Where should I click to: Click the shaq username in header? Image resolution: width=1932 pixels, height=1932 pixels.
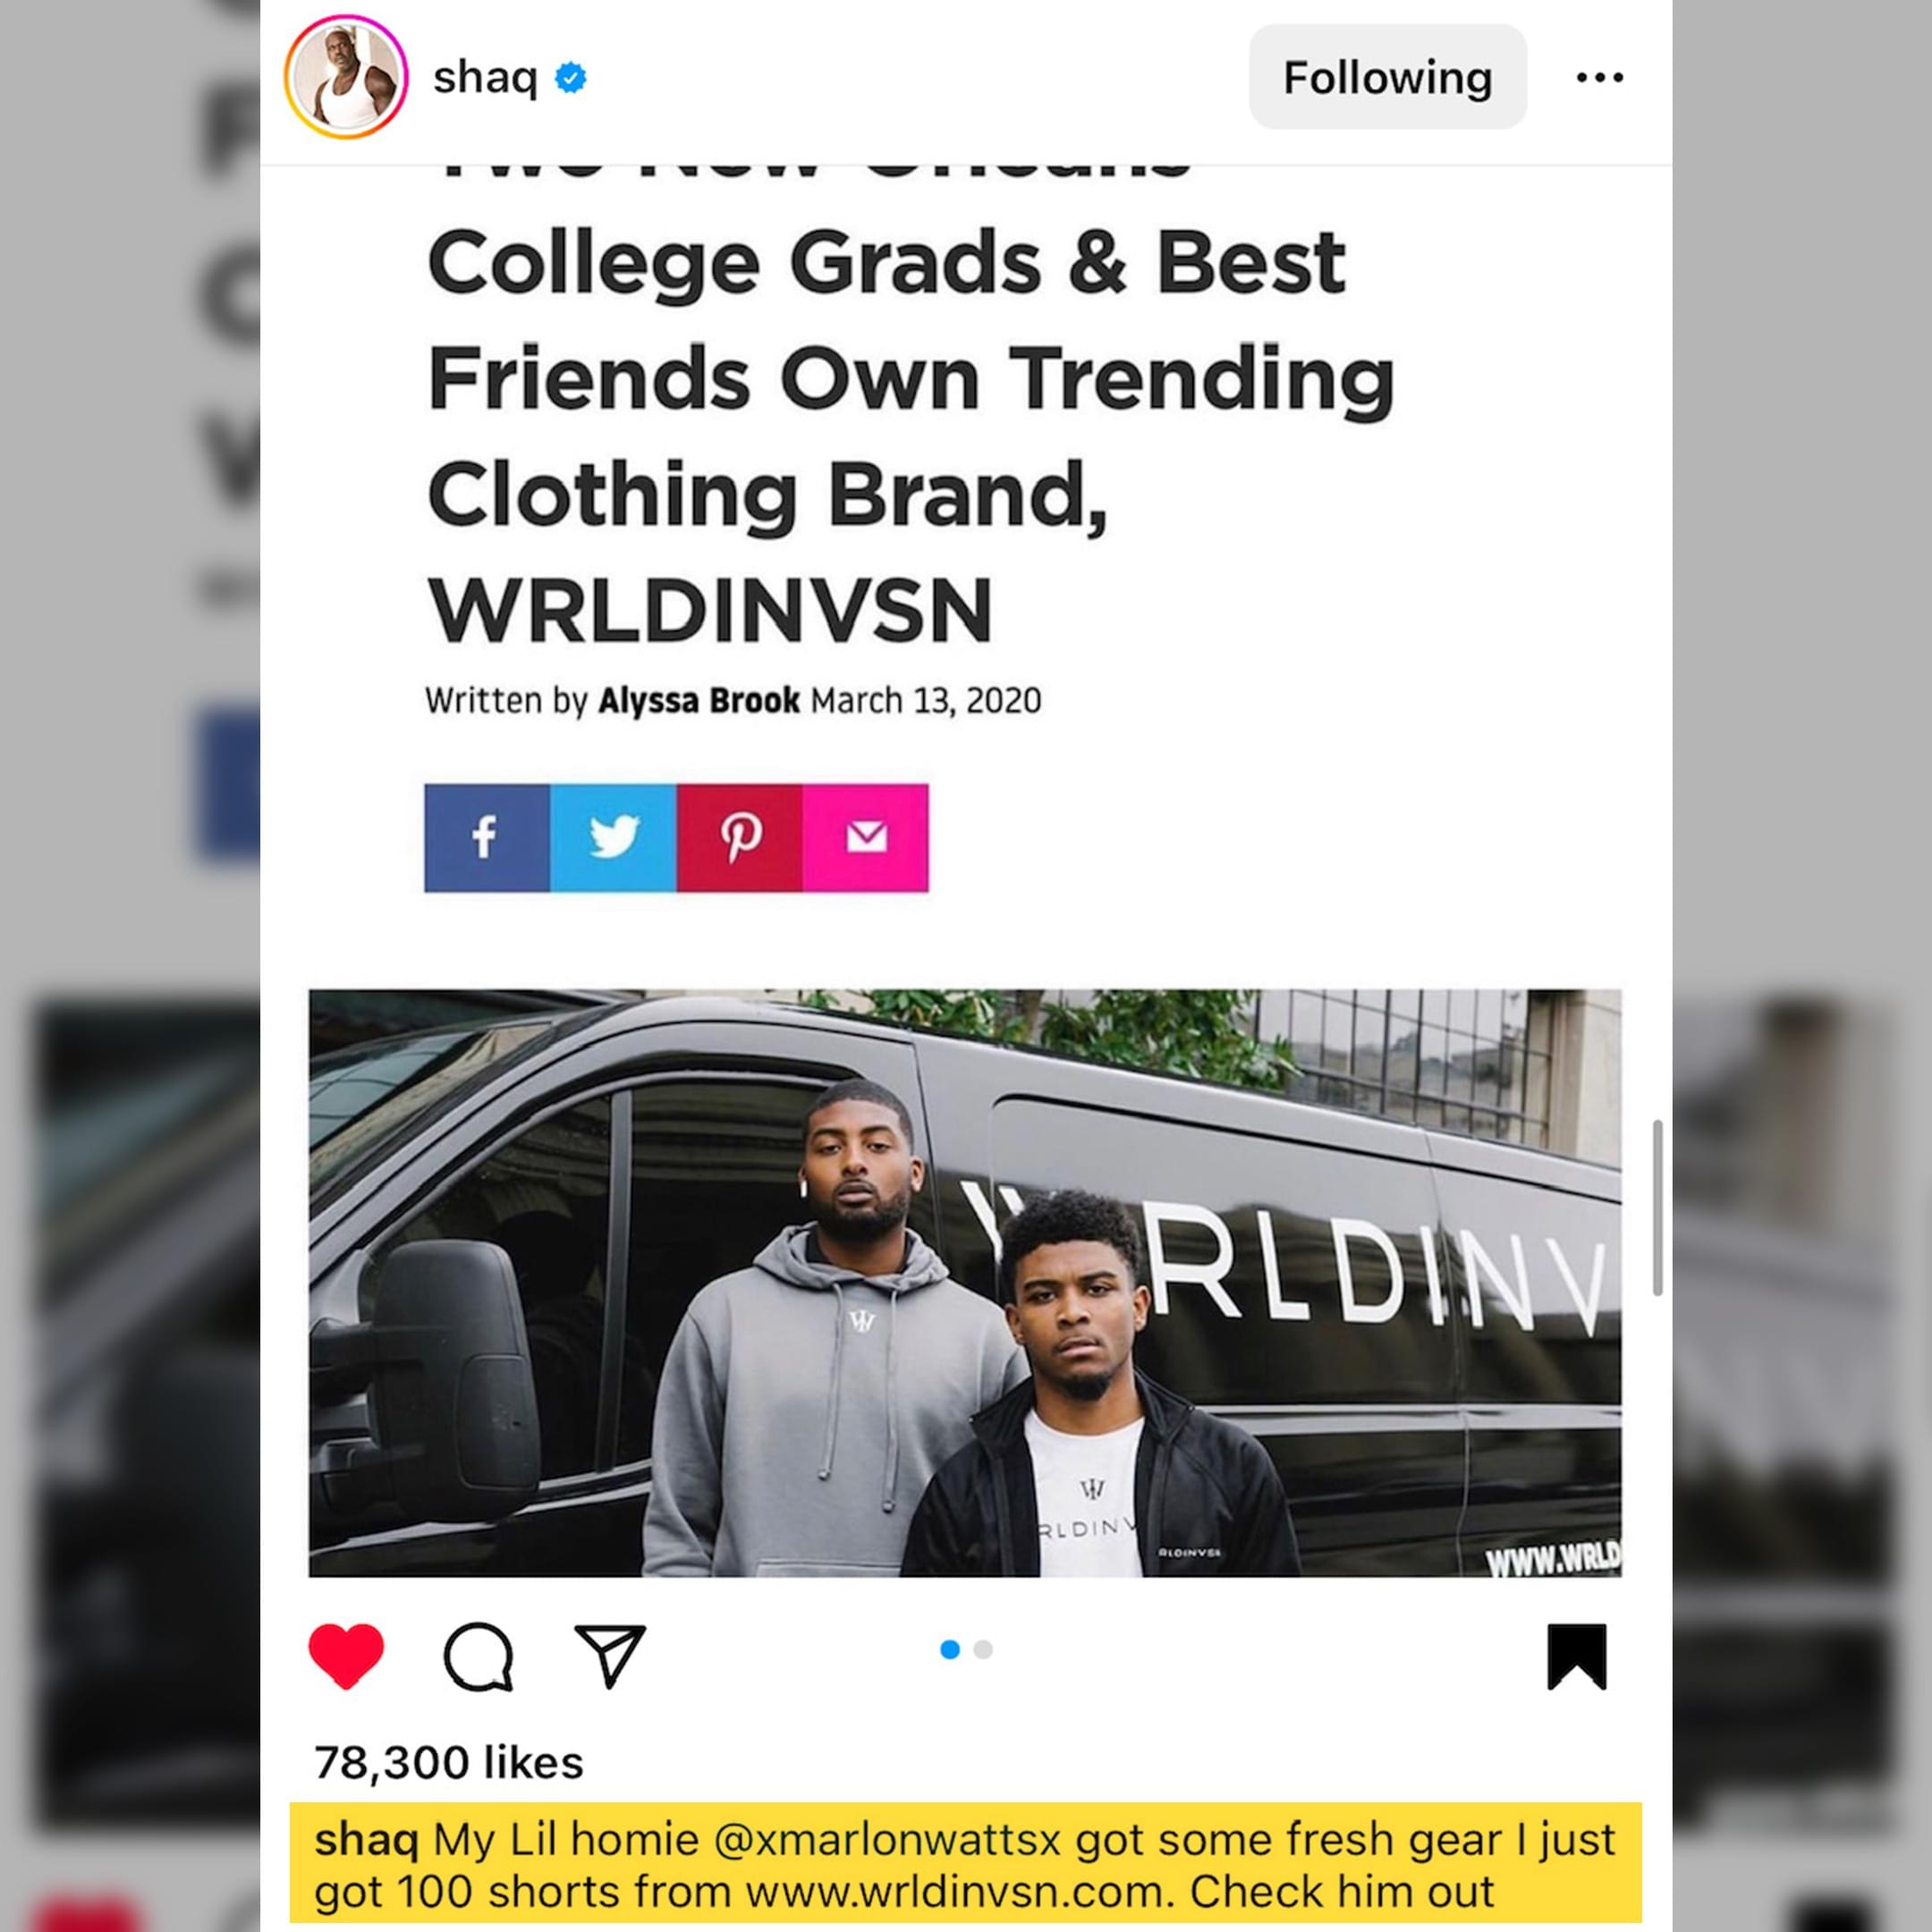click(485, 78)
